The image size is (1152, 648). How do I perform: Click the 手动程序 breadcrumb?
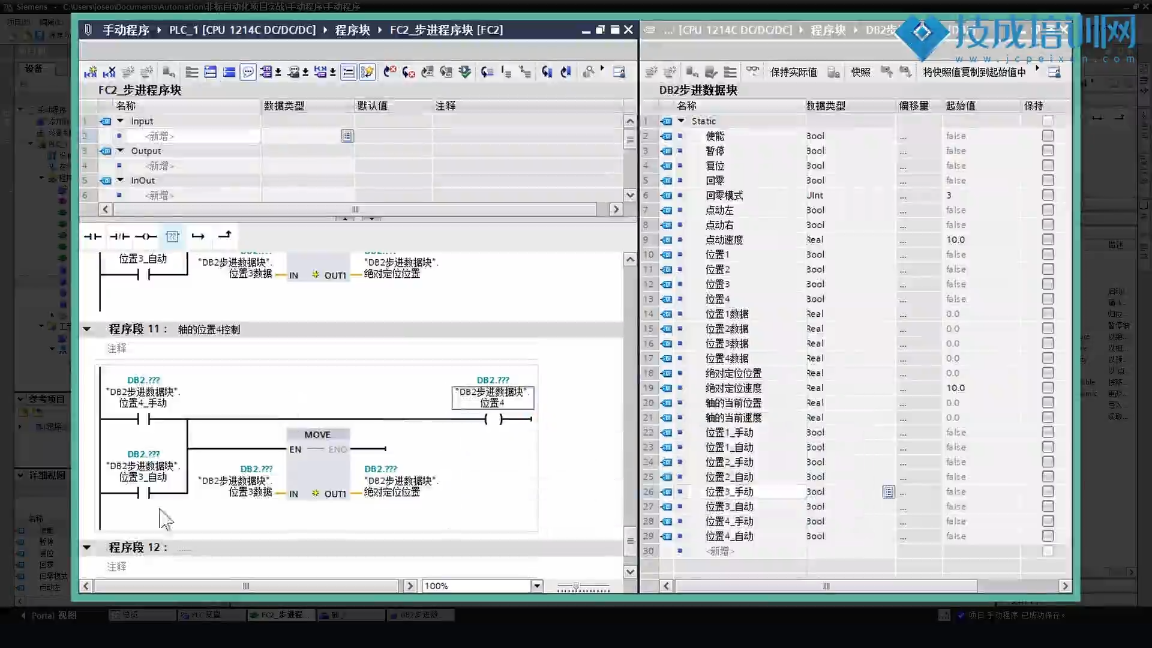[x=126, y=30]
